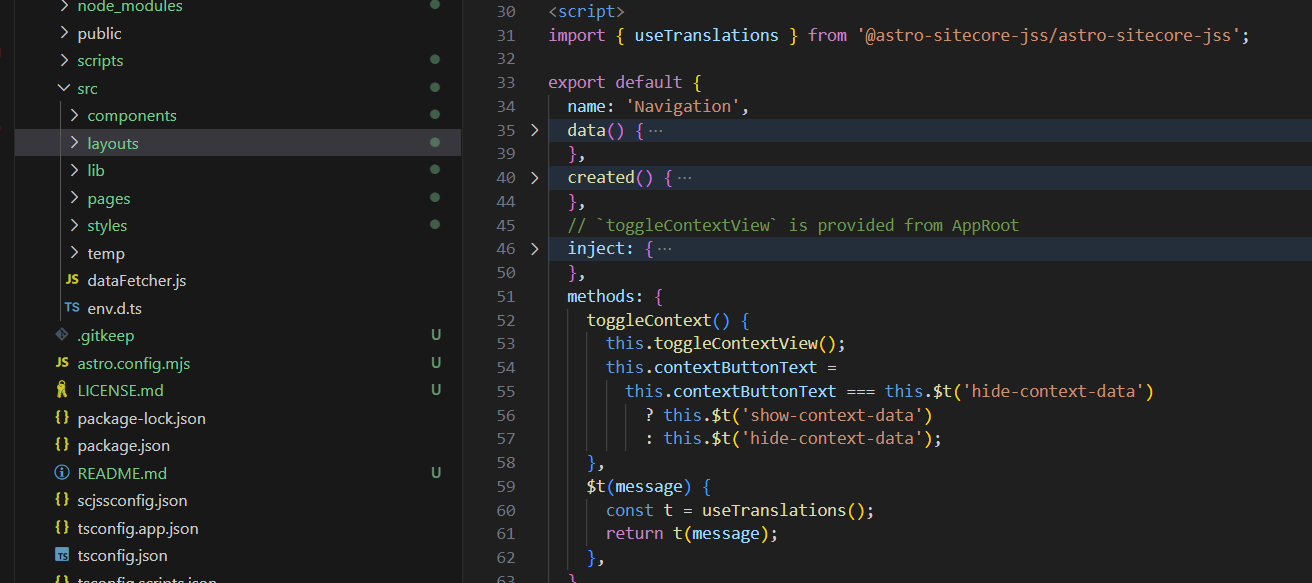Open package.json from the explorer

click(x=123, y=446)
